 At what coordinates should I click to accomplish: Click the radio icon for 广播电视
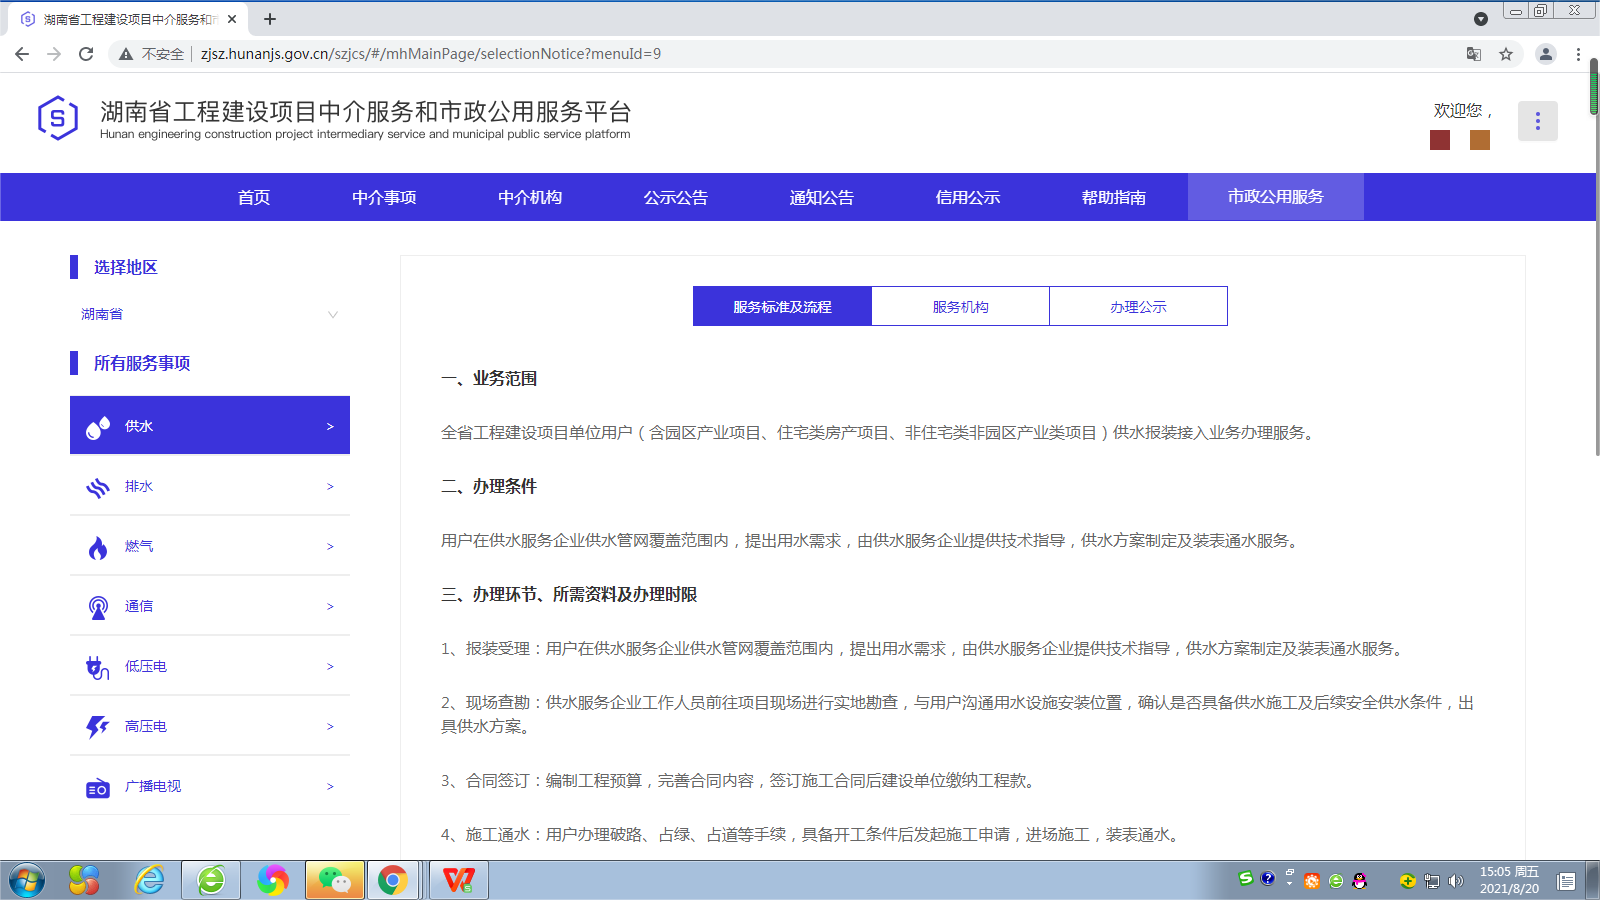(97, 788)
